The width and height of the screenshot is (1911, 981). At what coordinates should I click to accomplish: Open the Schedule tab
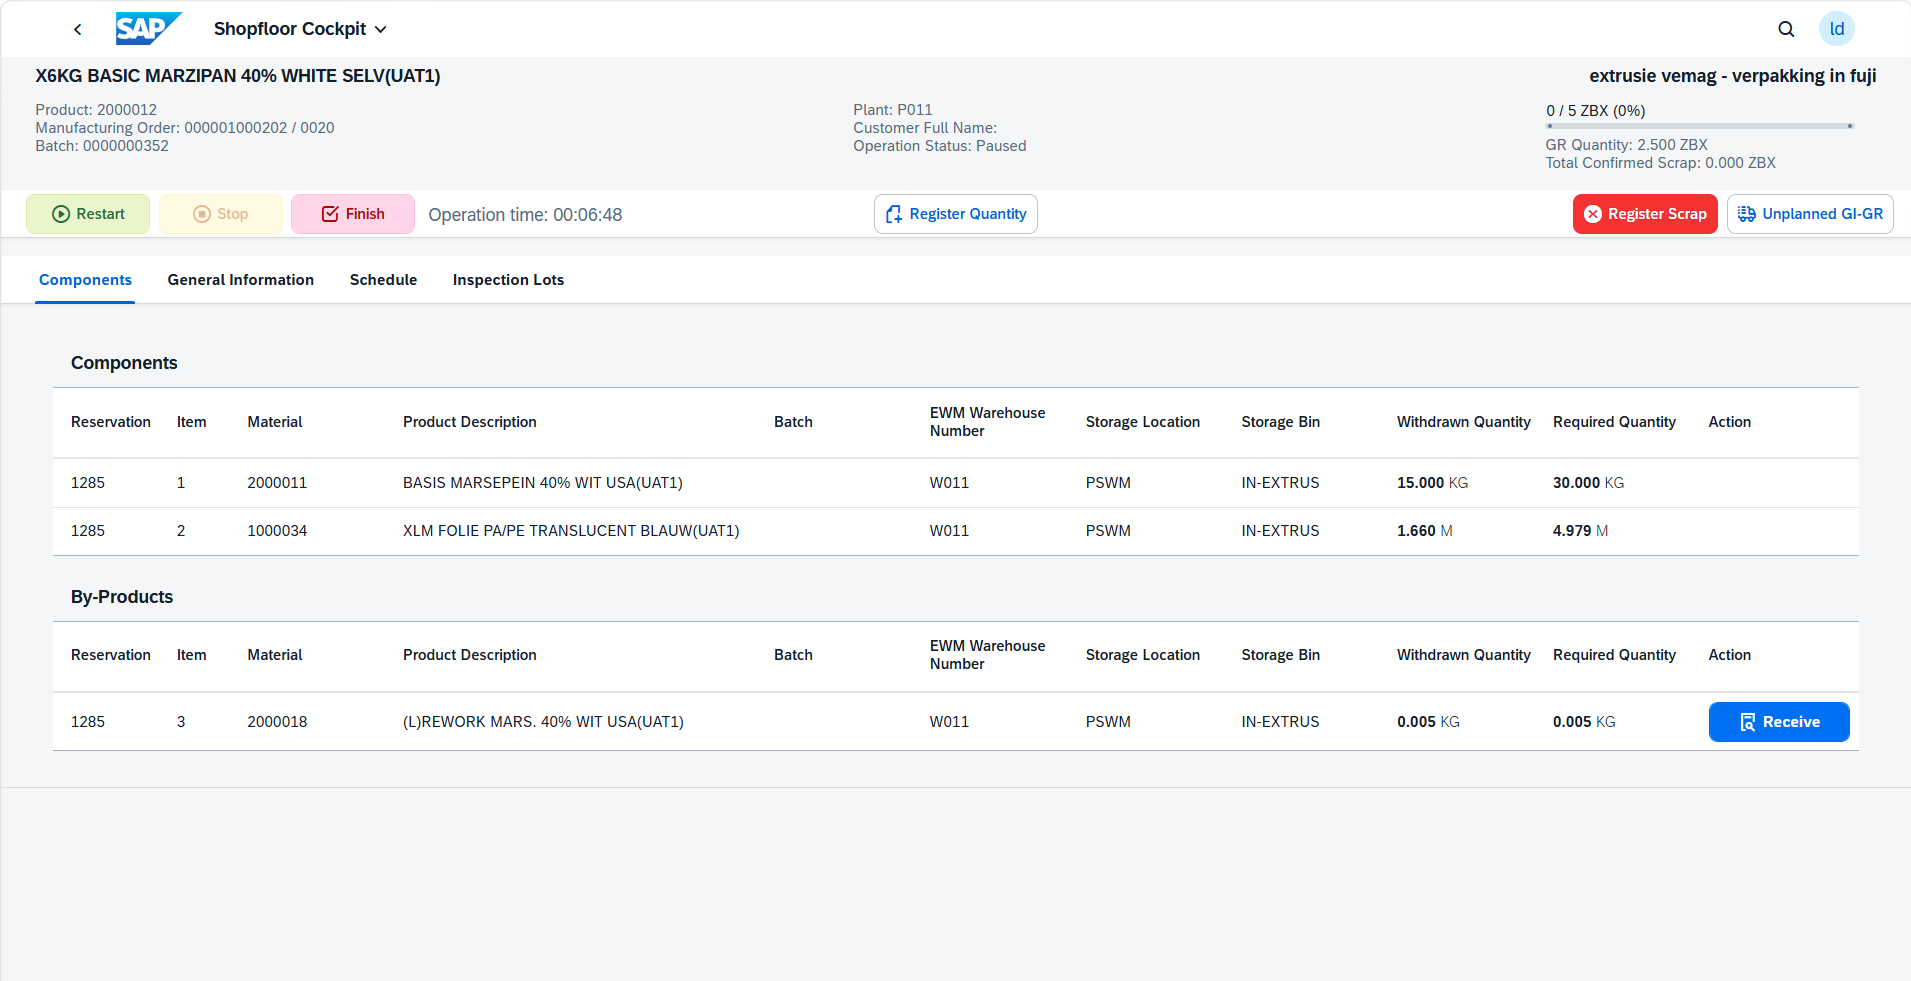(x=383, y=280)
